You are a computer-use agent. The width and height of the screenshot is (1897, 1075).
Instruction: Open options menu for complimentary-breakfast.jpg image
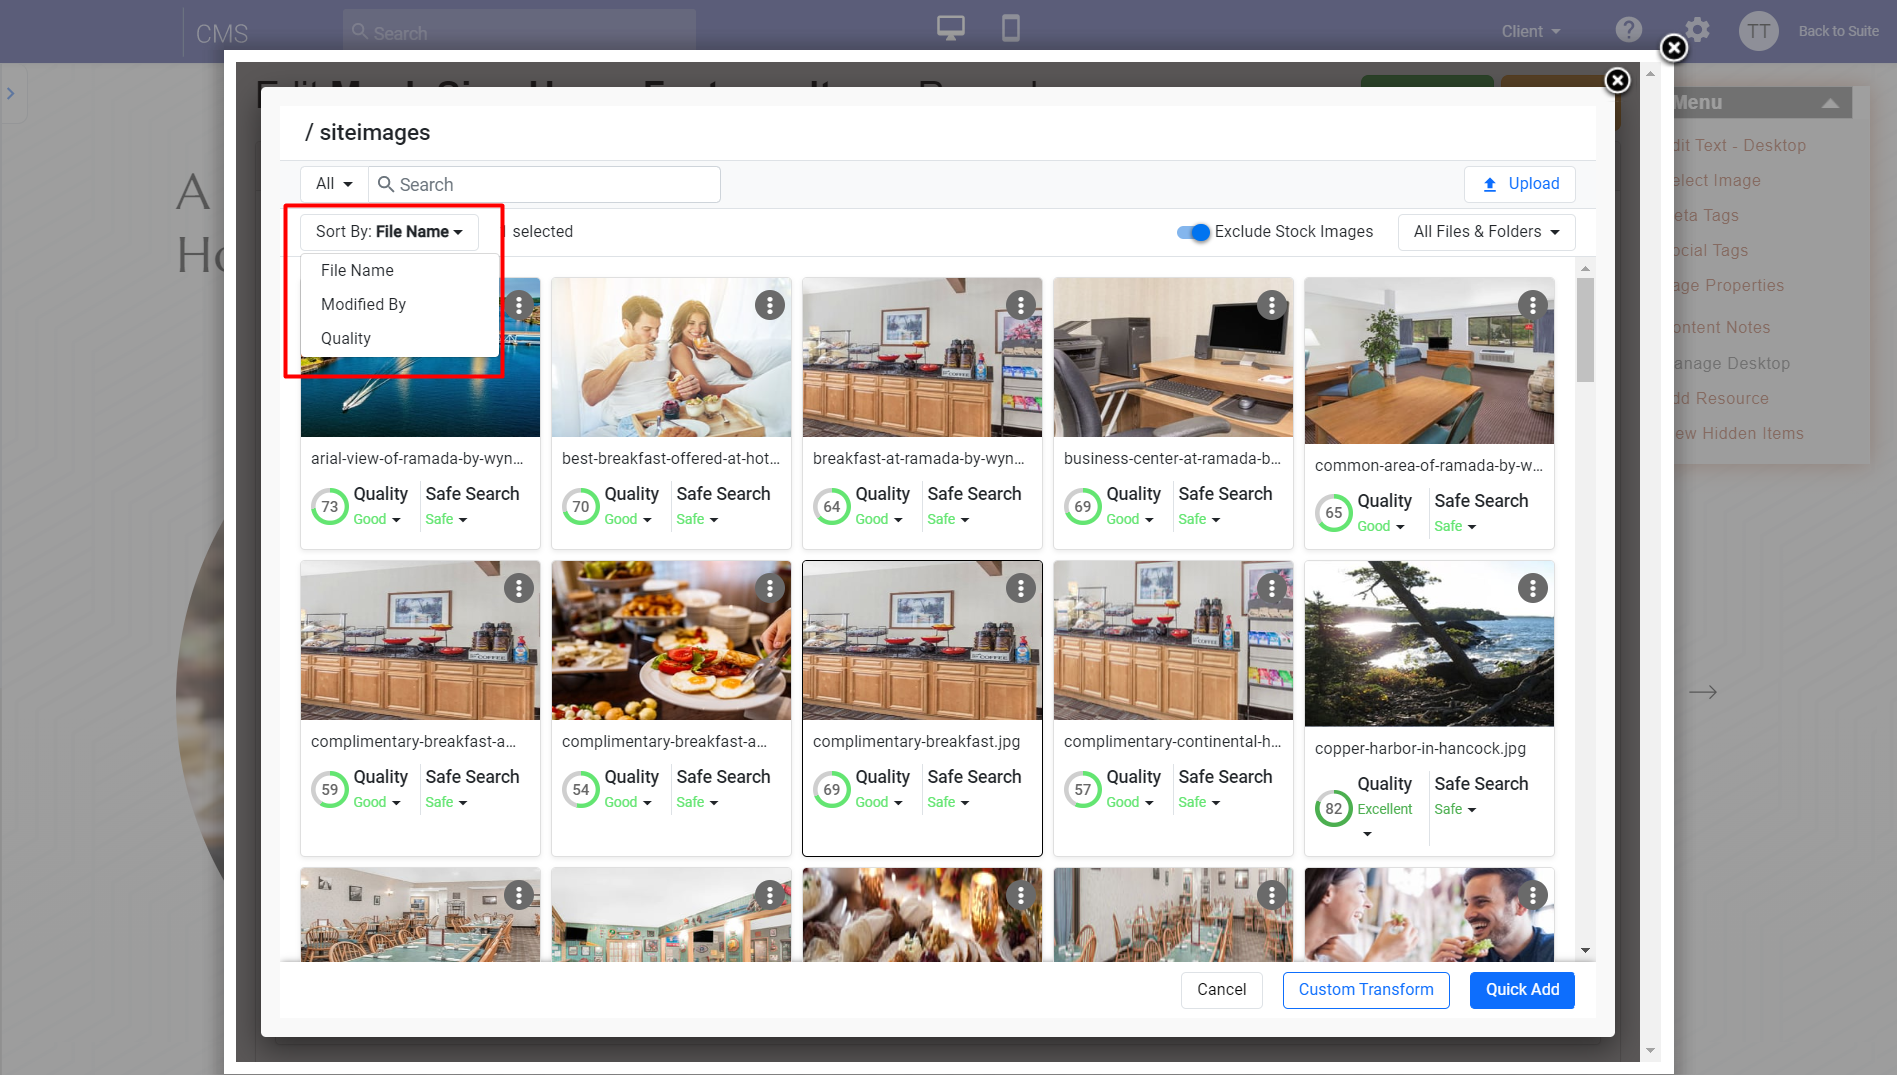1021,588
